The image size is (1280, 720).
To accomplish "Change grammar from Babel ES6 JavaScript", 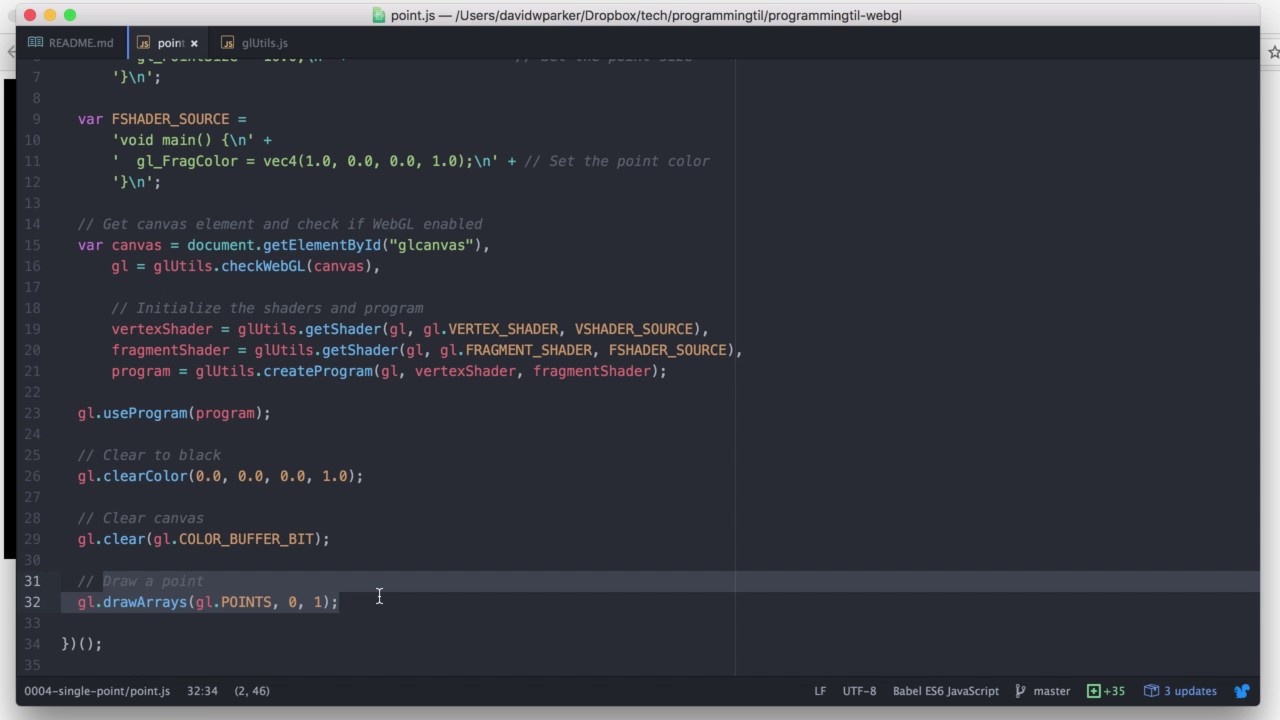I will click(x=945, y=691).
